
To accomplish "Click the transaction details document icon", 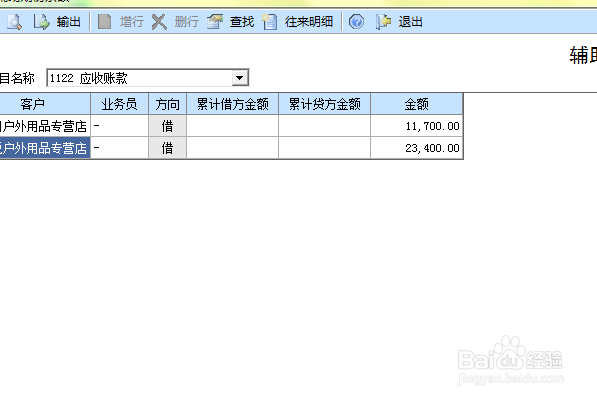I will (x=270, y=22).
